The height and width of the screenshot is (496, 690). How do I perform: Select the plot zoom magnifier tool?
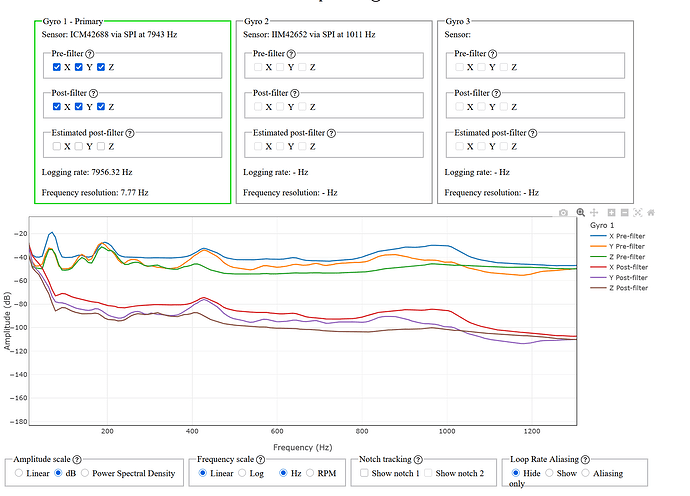click(580, 213)
